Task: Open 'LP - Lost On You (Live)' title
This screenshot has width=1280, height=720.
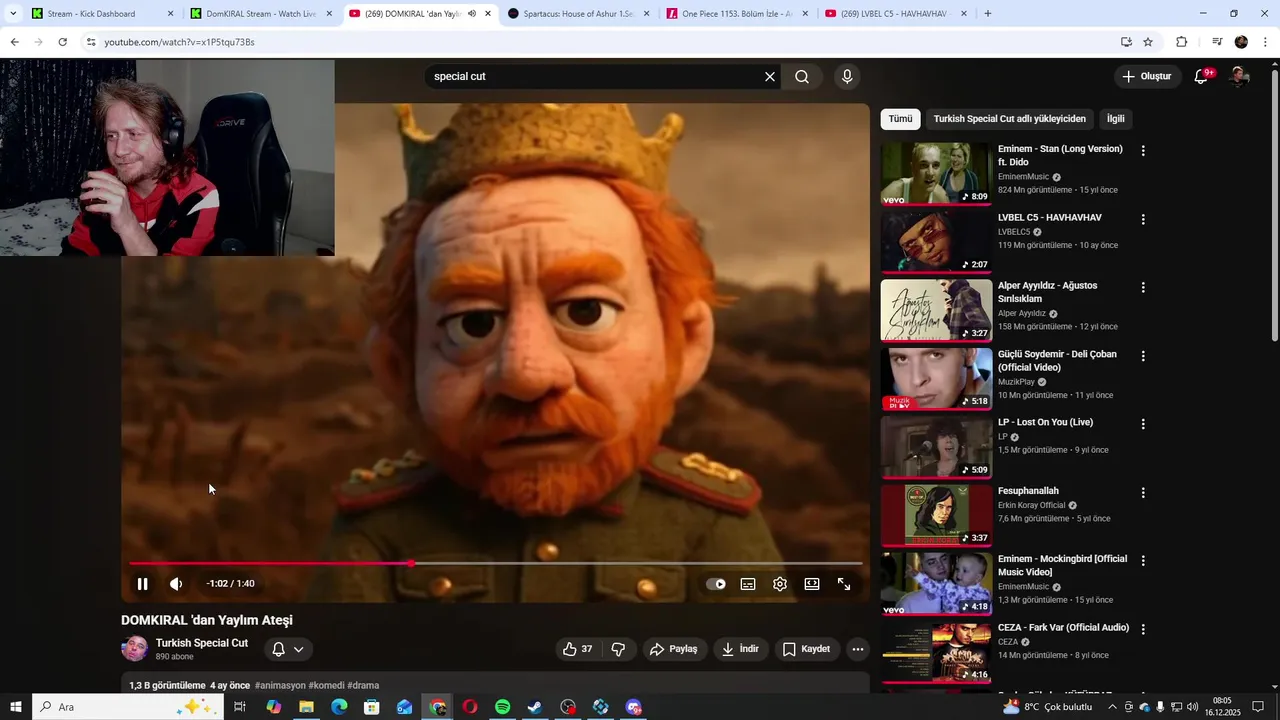Action: pos(1045,422)
